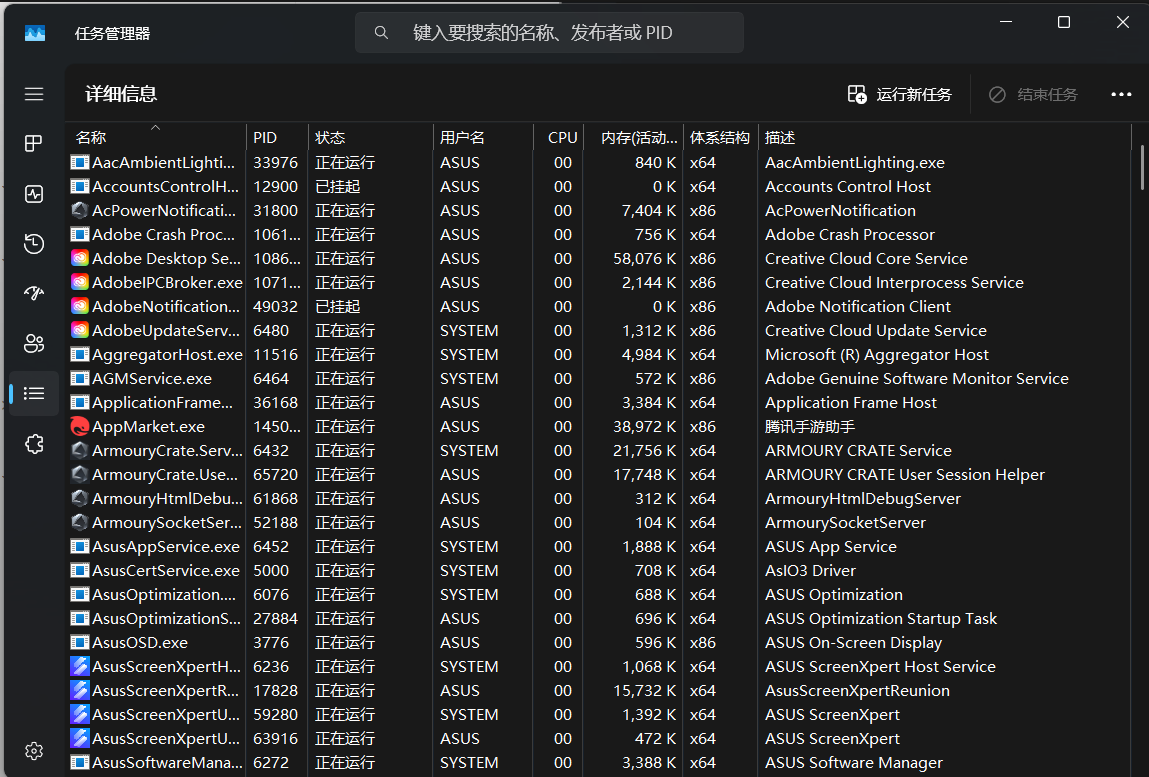The image size is (1149, 777).
Task: Click the 58,076 K memory value
Action: 644,258
